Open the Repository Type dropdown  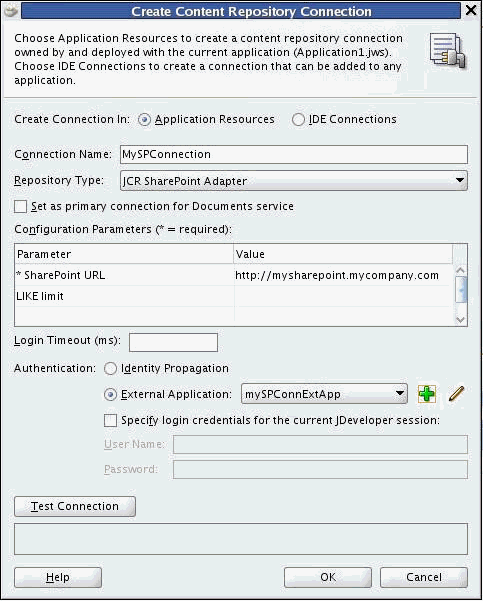[x=294, y=181]
